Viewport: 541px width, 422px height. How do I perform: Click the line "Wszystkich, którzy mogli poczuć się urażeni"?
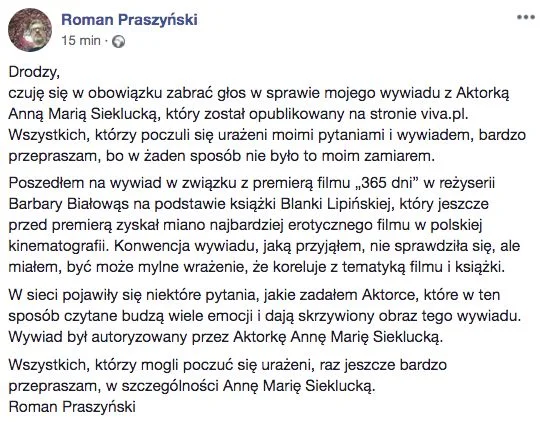pos(228,365)
